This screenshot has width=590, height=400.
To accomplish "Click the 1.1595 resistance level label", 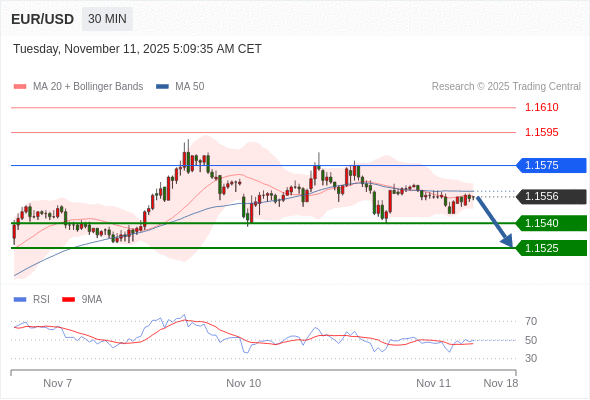I will tap(541, 132).
